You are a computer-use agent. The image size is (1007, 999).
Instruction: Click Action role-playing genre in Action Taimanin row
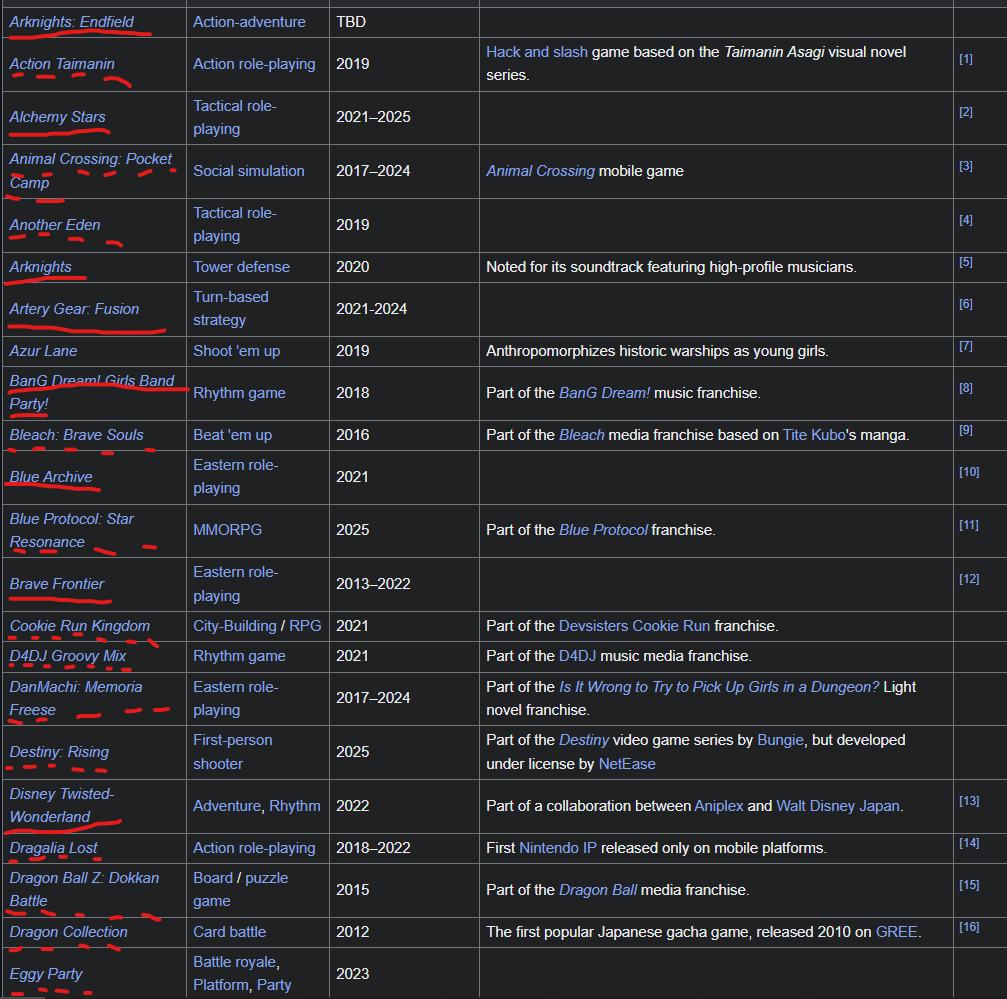254,64
